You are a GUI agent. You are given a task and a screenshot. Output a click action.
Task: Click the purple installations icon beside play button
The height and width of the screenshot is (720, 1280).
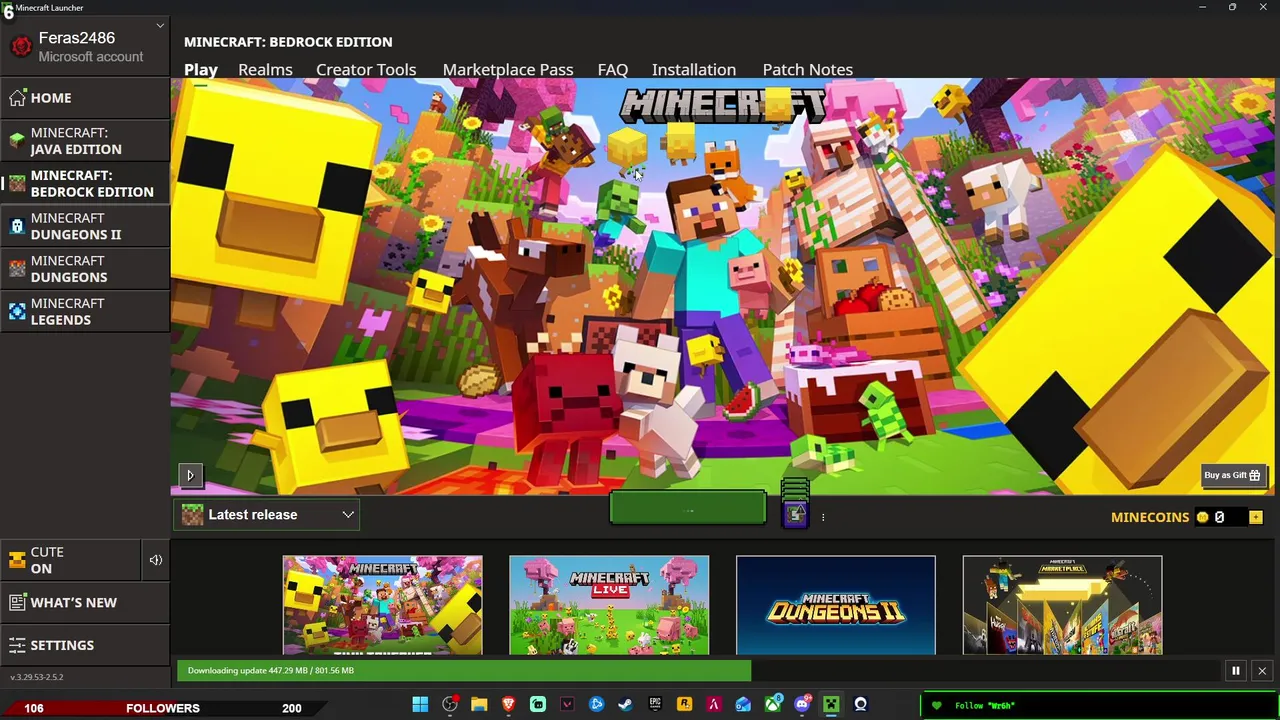[x=795, y=514]
